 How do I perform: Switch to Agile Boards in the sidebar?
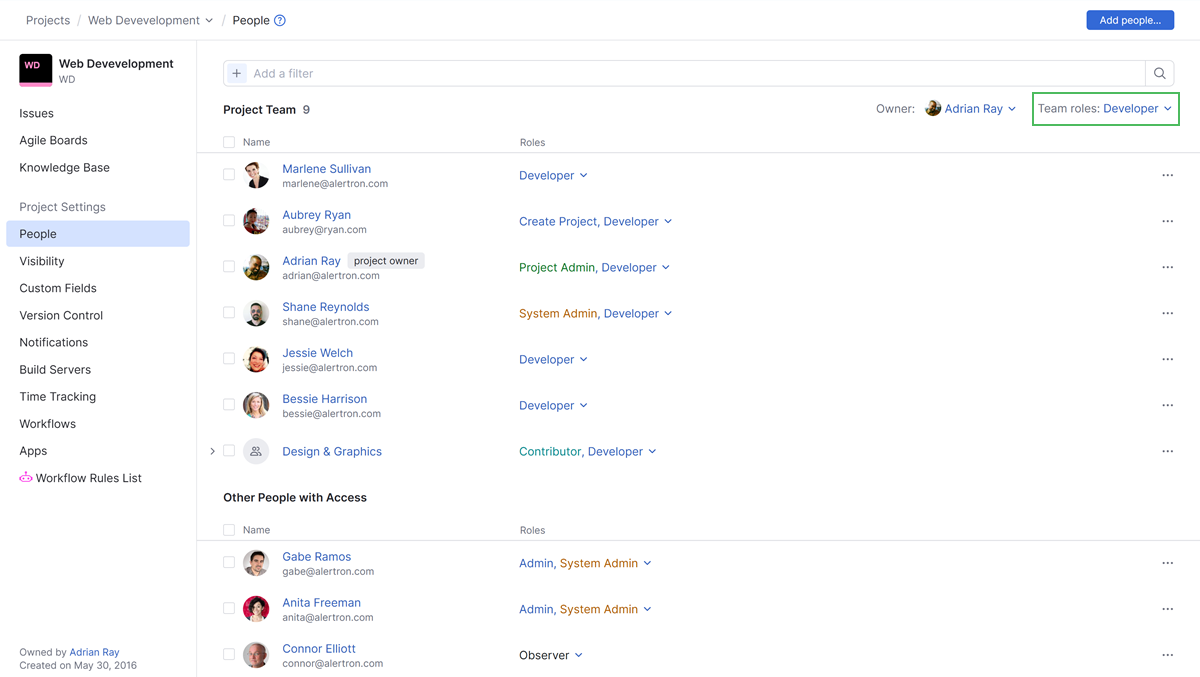tap(54, 140)
